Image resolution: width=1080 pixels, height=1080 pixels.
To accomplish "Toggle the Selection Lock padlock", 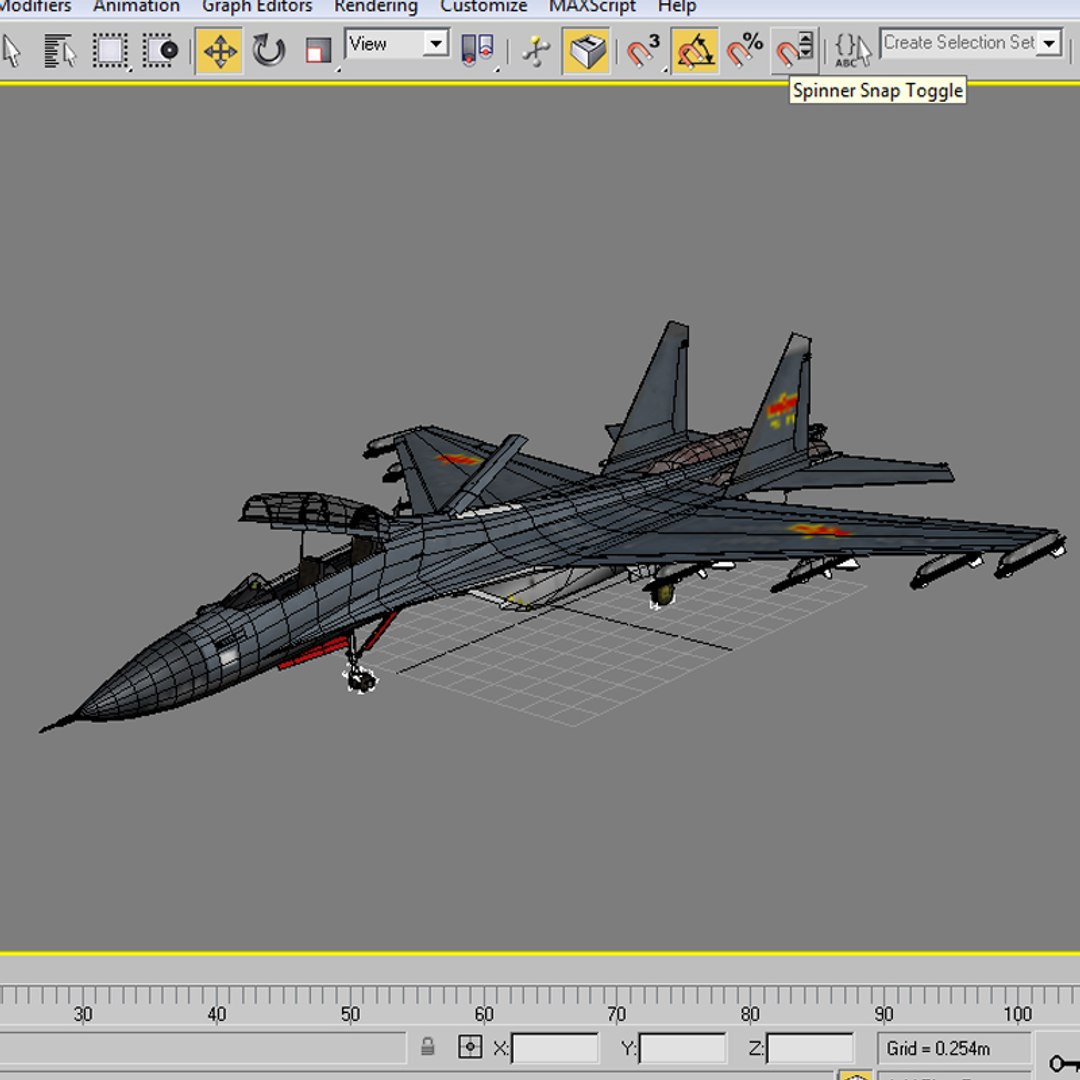I will 428,1047.
